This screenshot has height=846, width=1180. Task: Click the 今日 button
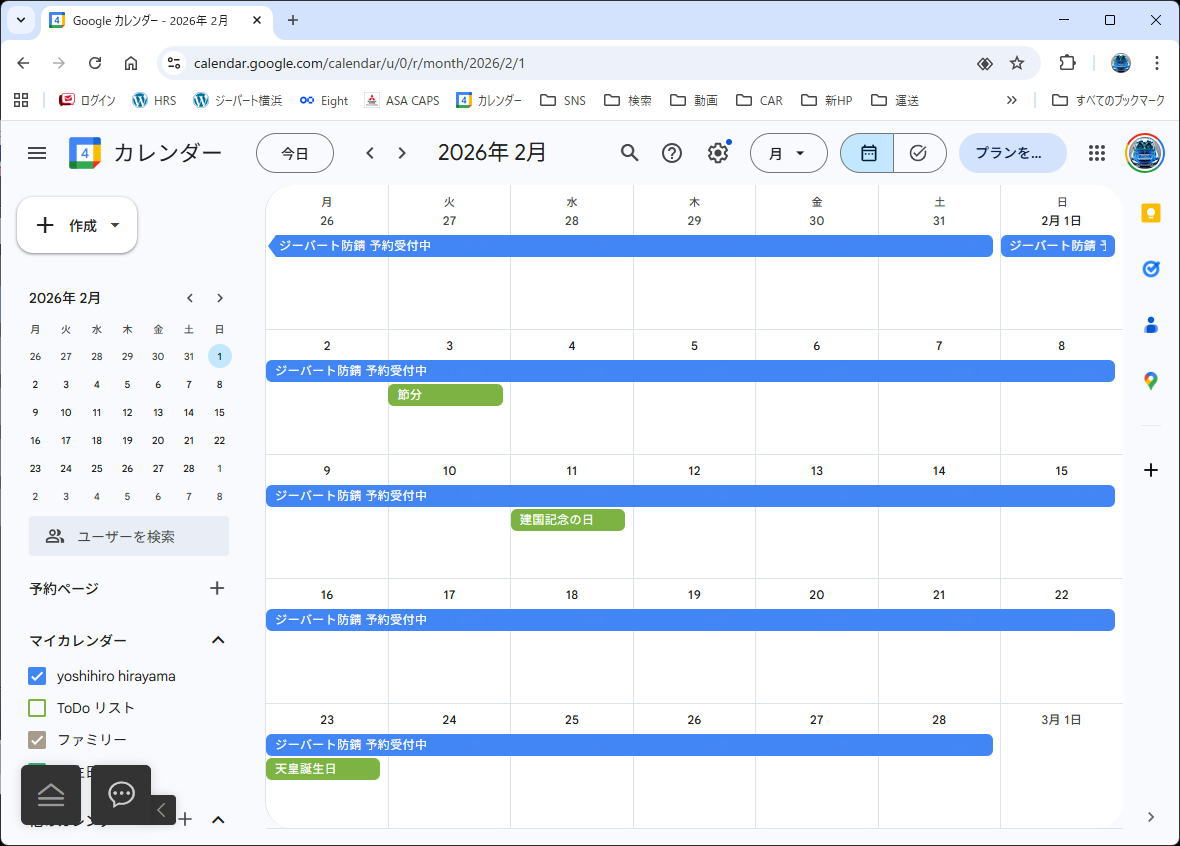tap(295, 153)
